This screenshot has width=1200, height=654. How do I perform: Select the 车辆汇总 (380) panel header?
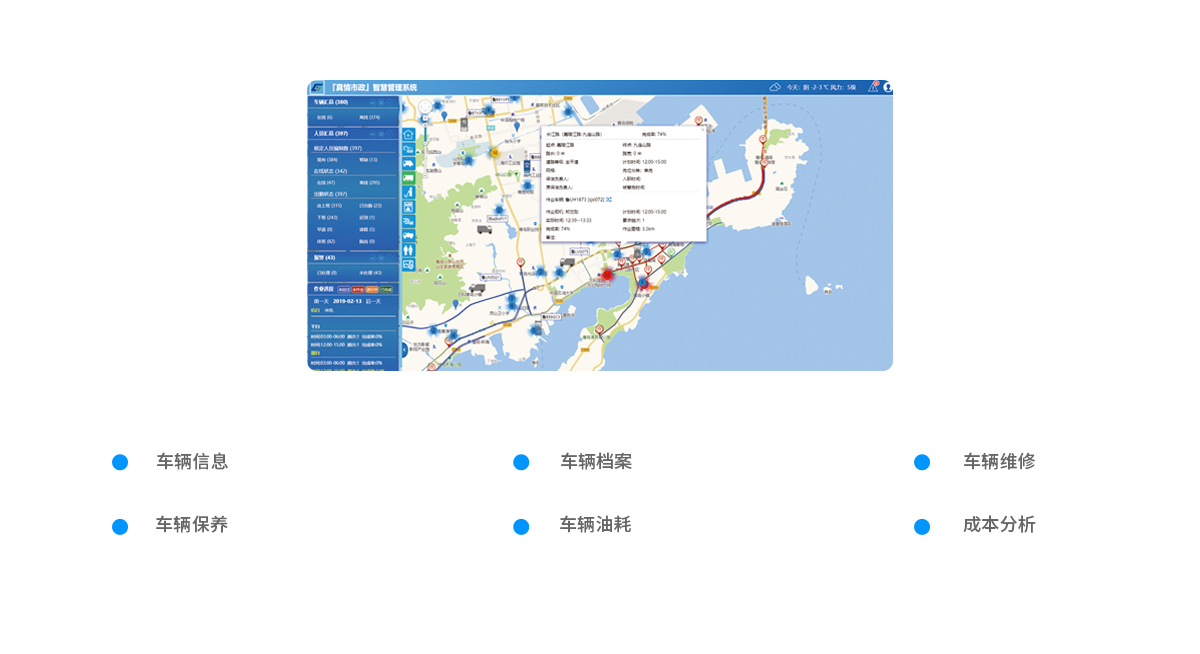353,102
